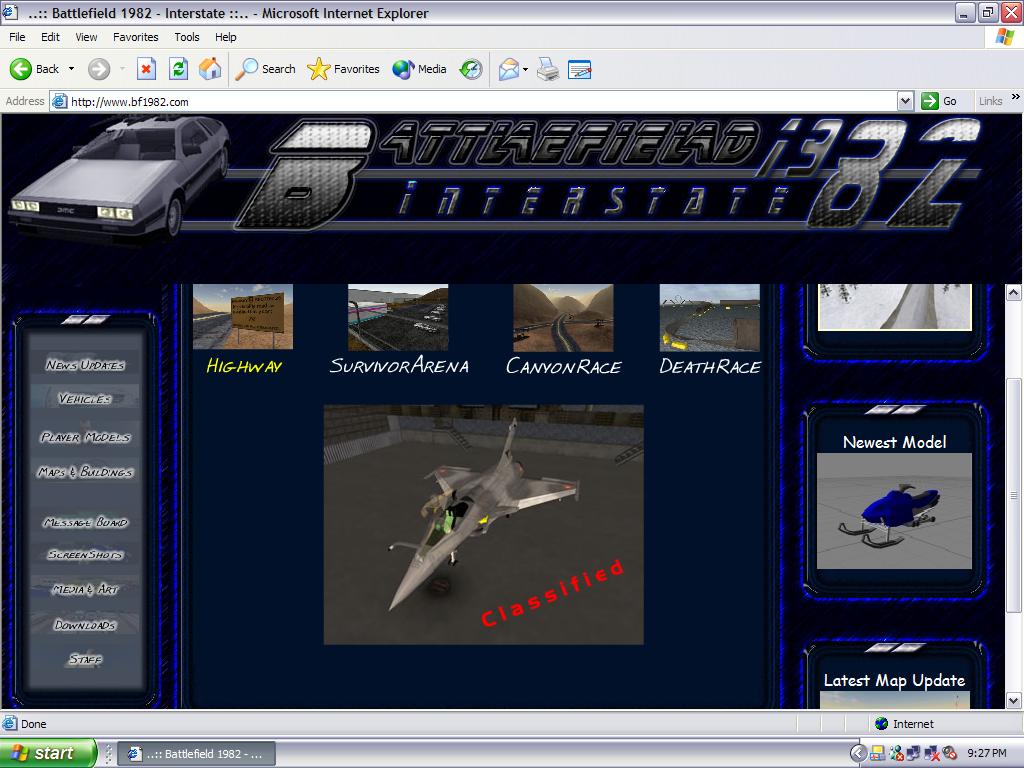Open the Edit menu
Image resolution: width=1024 pixels, height=768 pixels.
[x=50, y=37]
